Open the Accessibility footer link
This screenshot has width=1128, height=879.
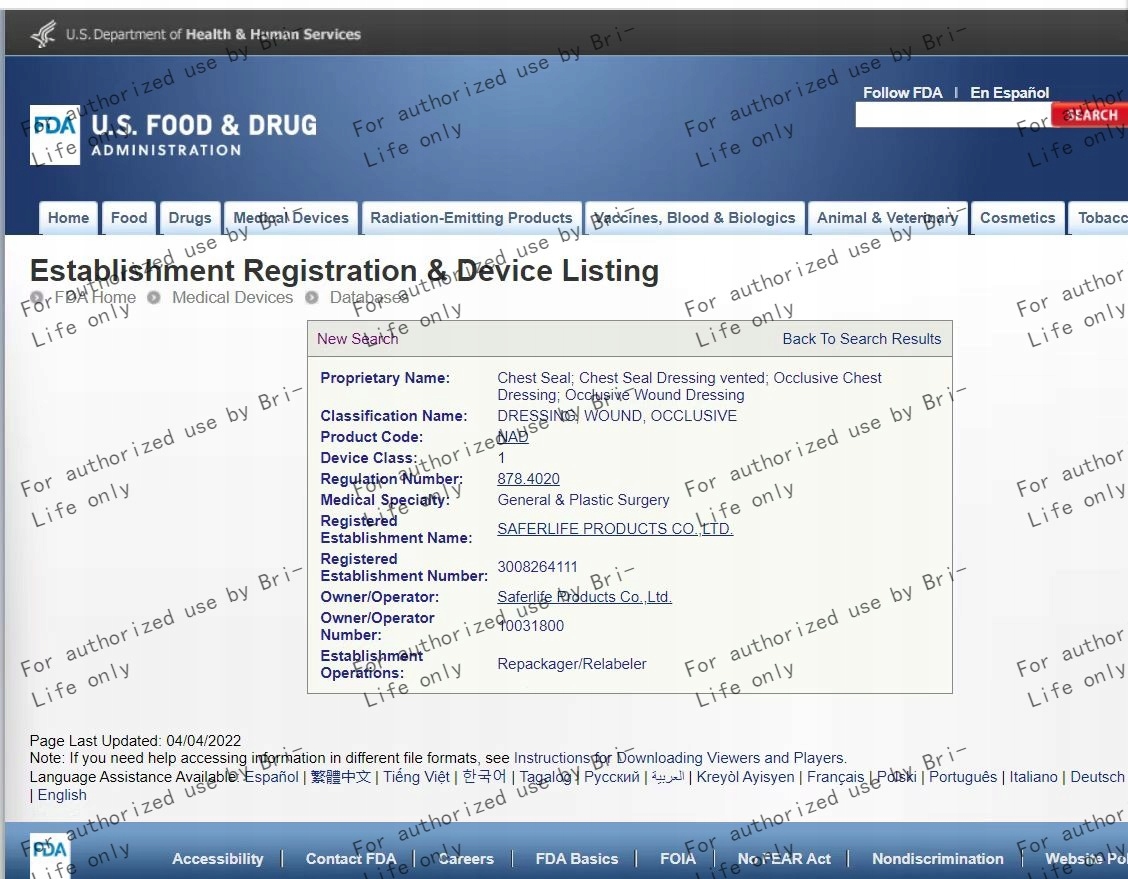tap(218, 859)
